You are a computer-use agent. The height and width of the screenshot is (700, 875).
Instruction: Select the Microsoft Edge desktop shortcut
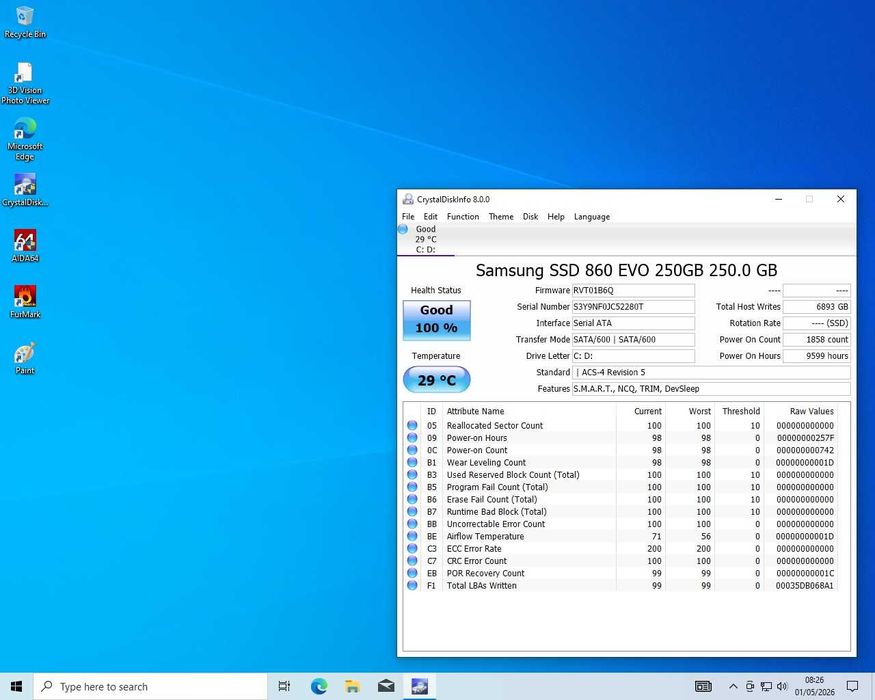[x=25, y=140]
